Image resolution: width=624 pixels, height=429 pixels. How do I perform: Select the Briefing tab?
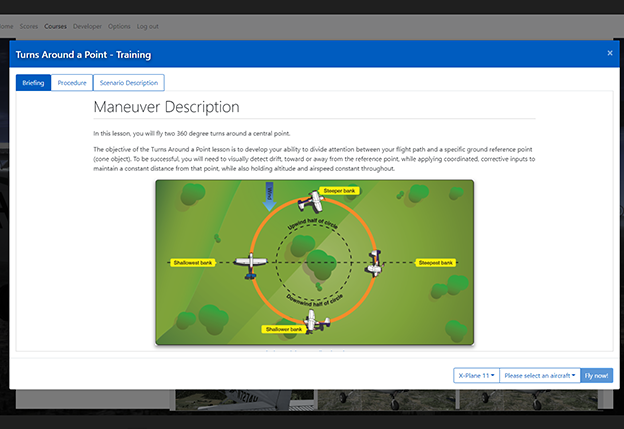pos(33,83)
